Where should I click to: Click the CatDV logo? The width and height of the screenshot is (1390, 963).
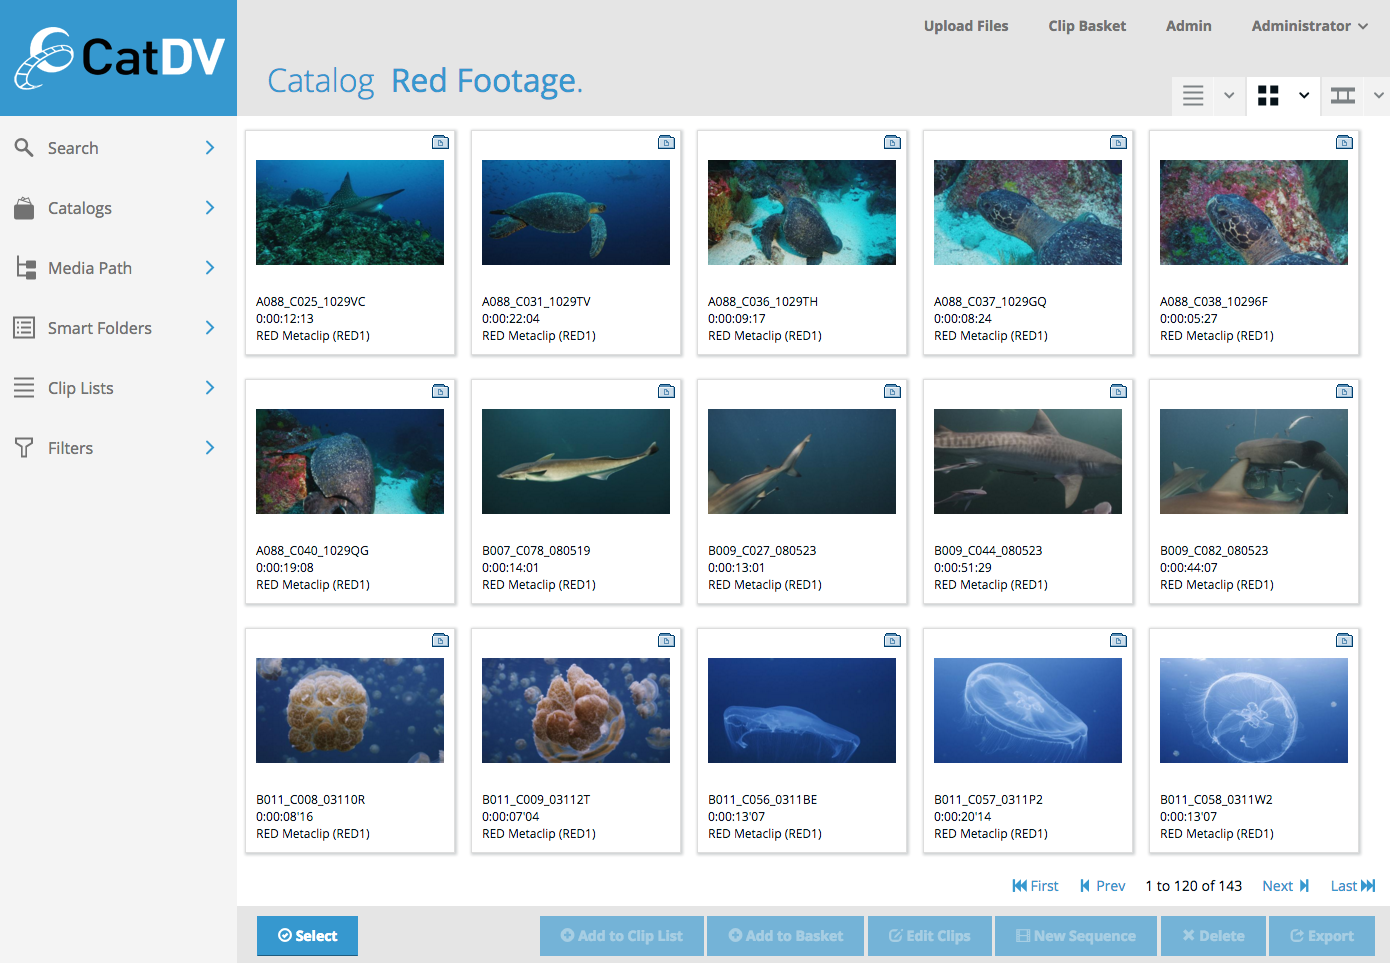click(118, 58)
